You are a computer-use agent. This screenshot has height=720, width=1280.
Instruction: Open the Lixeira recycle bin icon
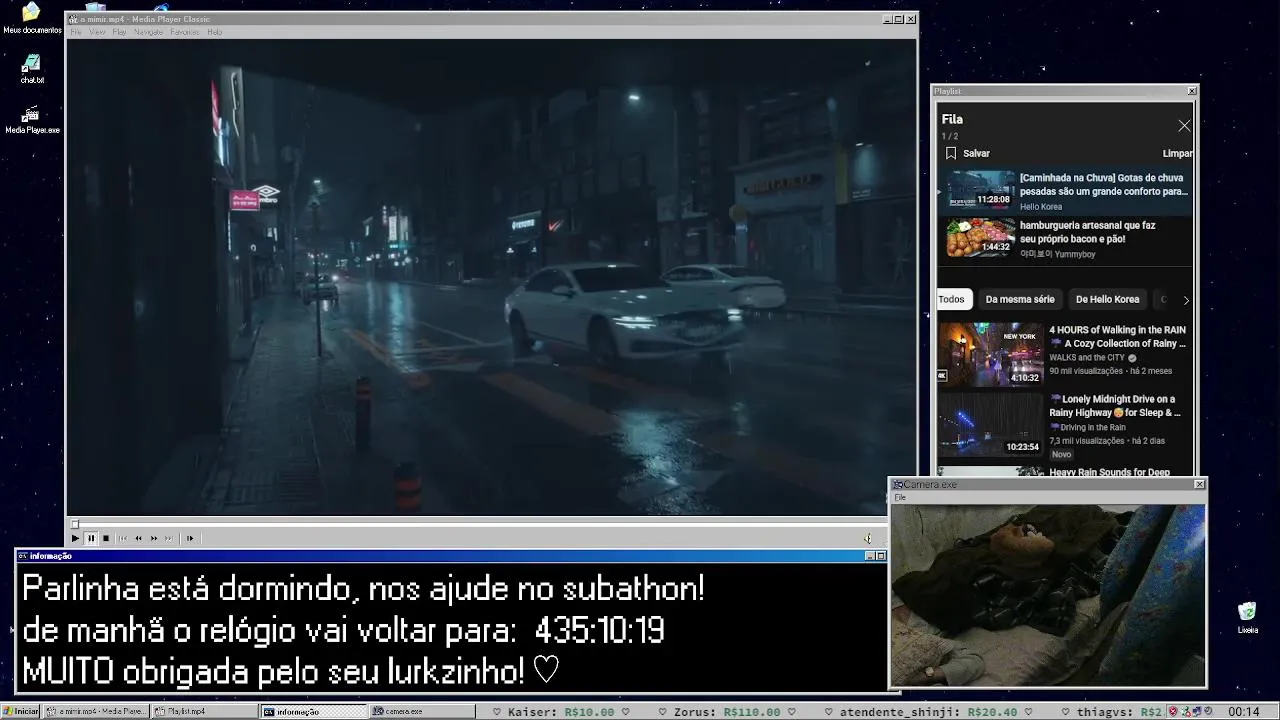tap(1247, 617)
